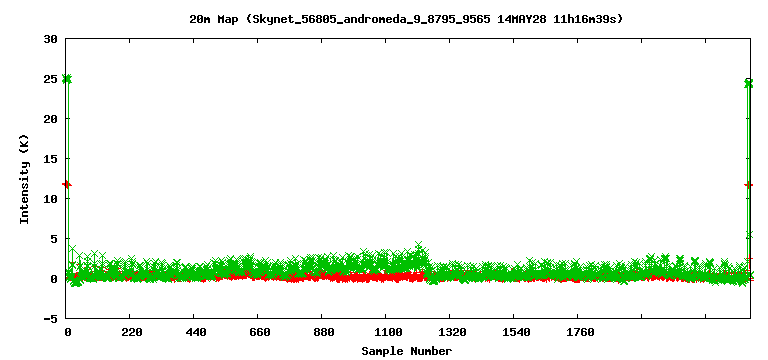Click the x-axis tick label 1100

[x=388, y=333]
